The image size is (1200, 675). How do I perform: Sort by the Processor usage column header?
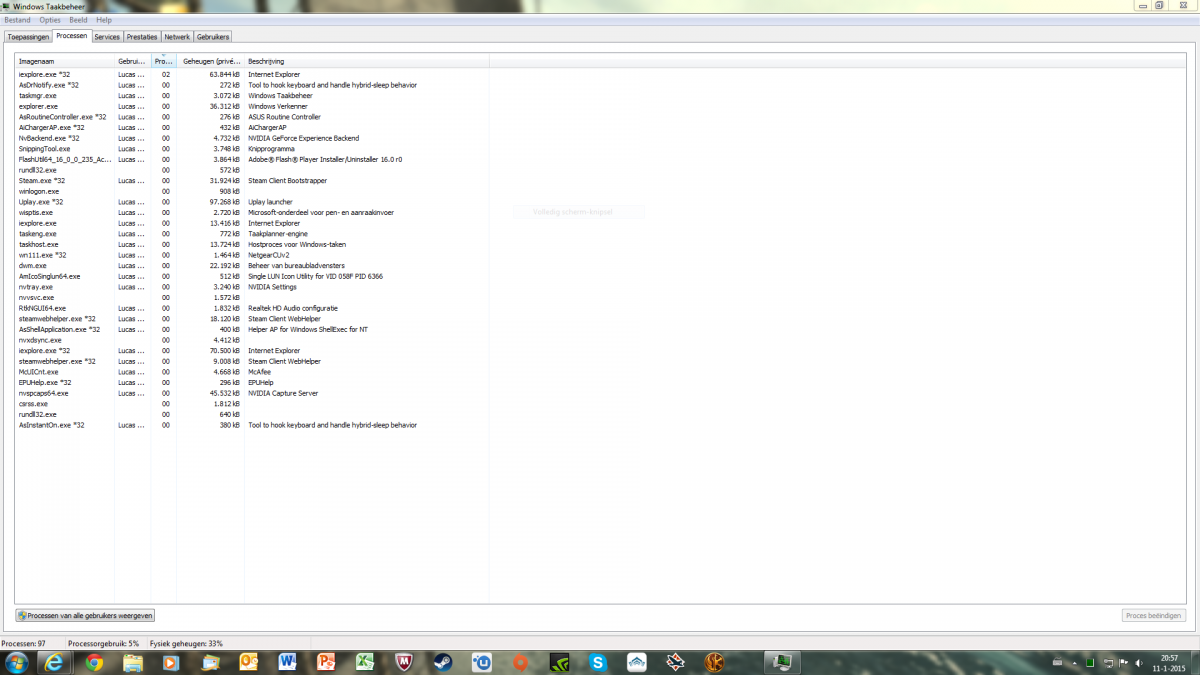(164, 61)
